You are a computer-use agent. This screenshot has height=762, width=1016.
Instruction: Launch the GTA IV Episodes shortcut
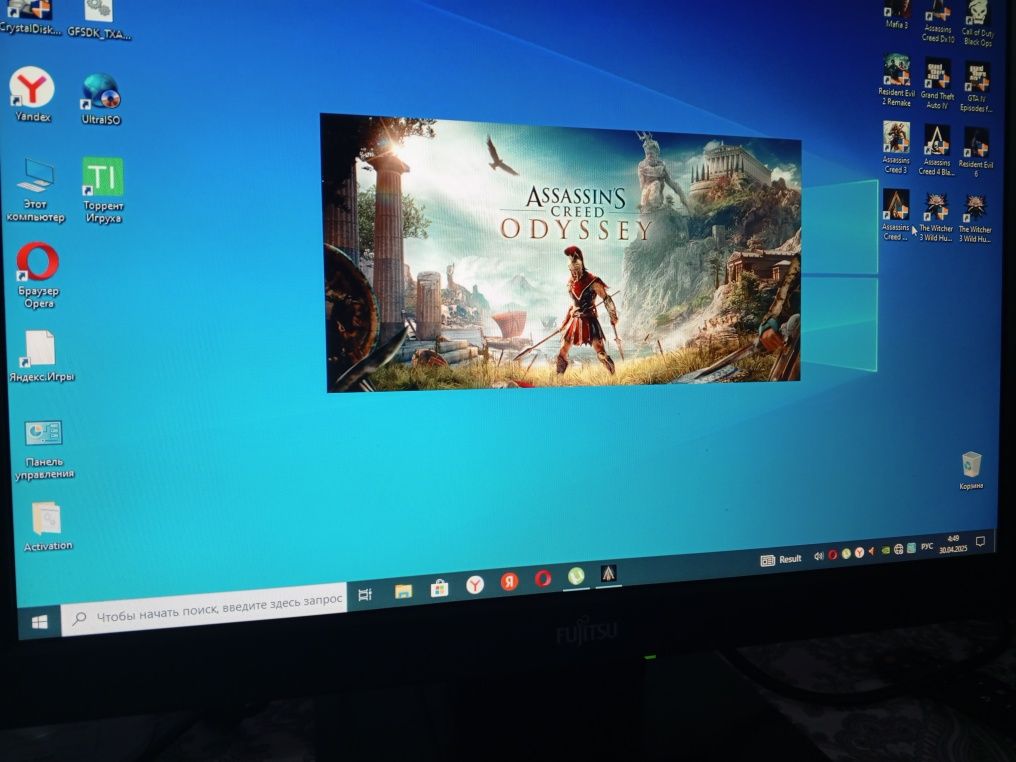pos(976,86)
